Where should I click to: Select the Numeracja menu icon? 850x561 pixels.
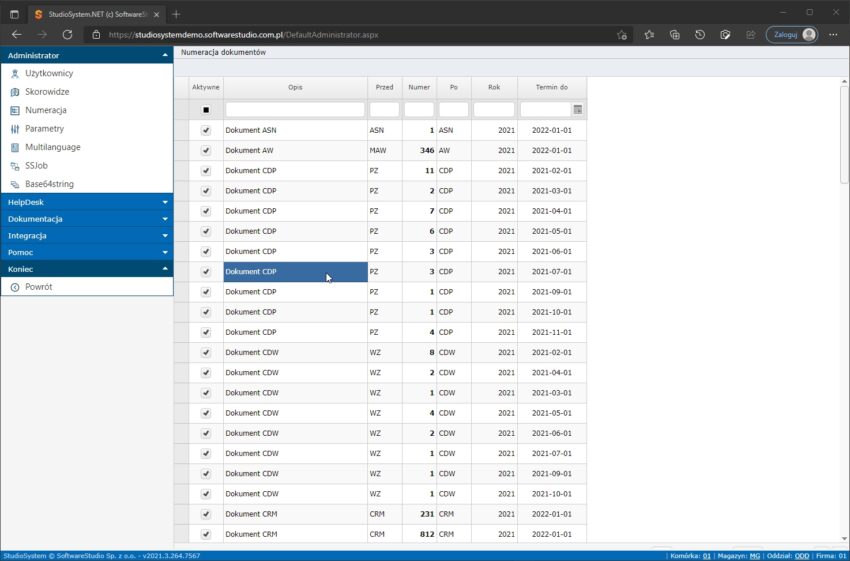pyautogui.click(x=15, y=110)
